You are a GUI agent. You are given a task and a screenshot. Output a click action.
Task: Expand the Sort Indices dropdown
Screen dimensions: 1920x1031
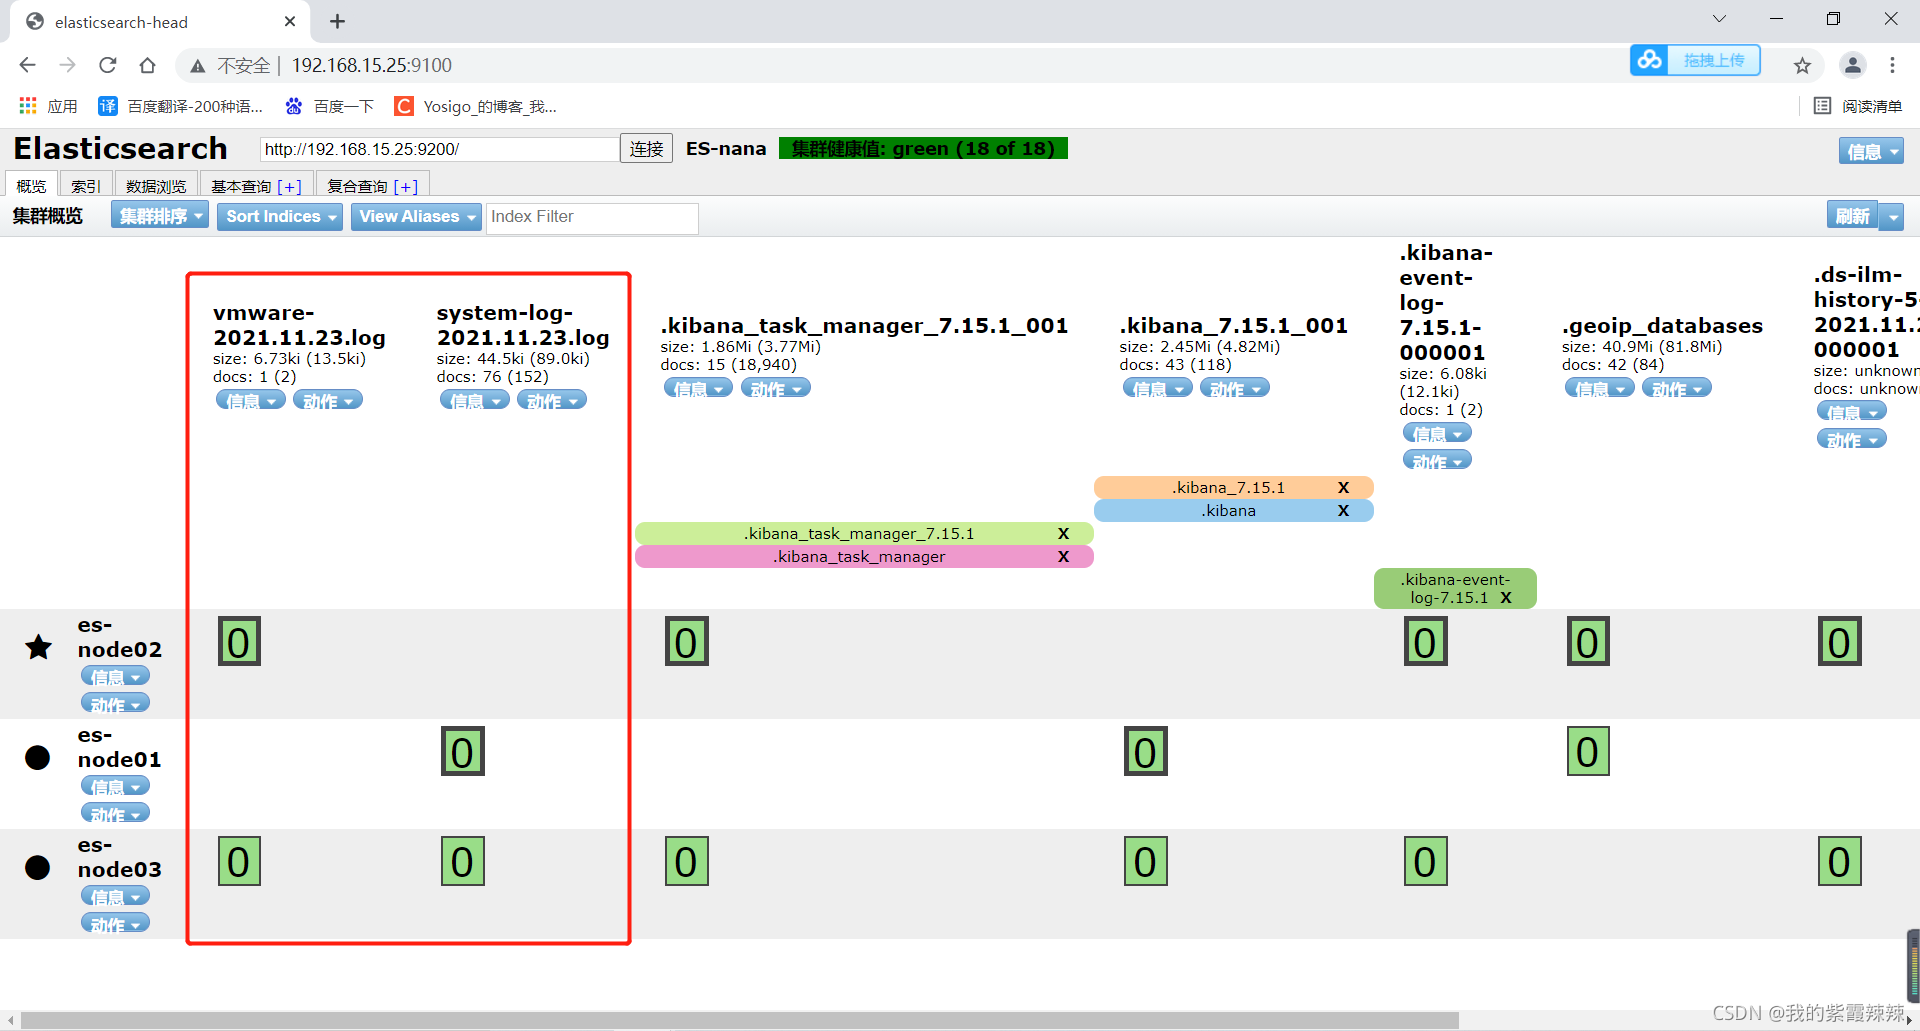[x=280, y=216]
